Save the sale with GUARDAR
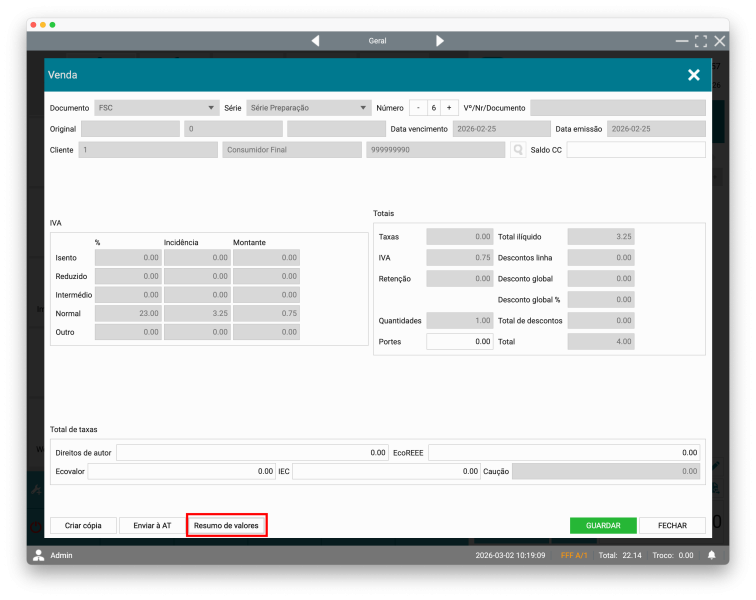 tap(603, 525)
